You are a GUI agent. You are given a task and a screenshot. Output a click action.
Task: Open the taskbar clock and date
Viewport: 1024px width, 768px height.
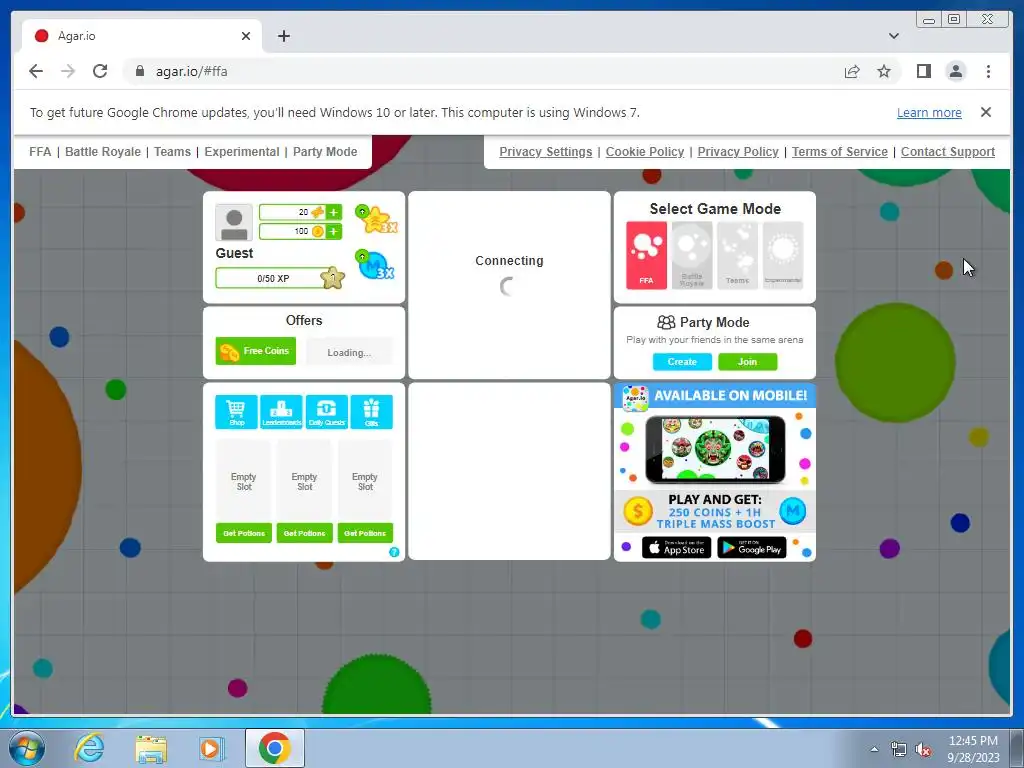(973, 749)
